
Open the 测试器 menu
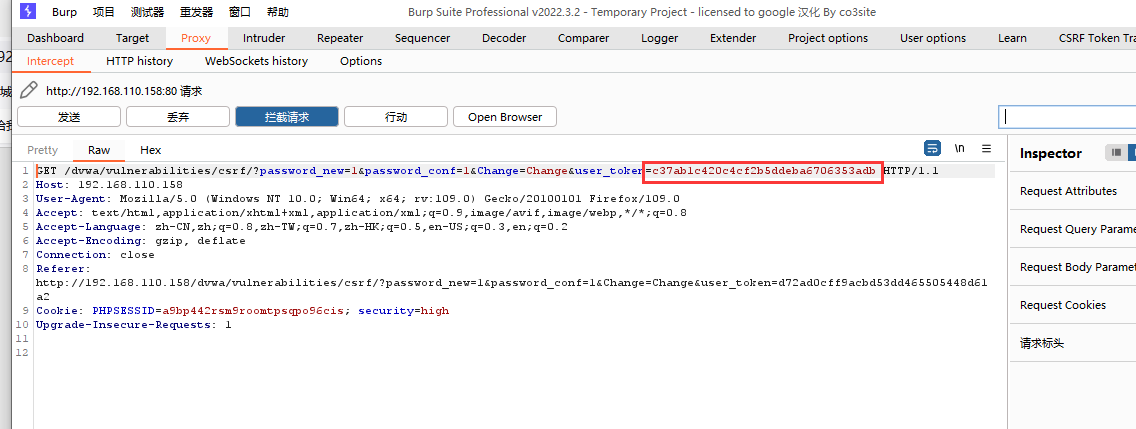coord(148,12)
